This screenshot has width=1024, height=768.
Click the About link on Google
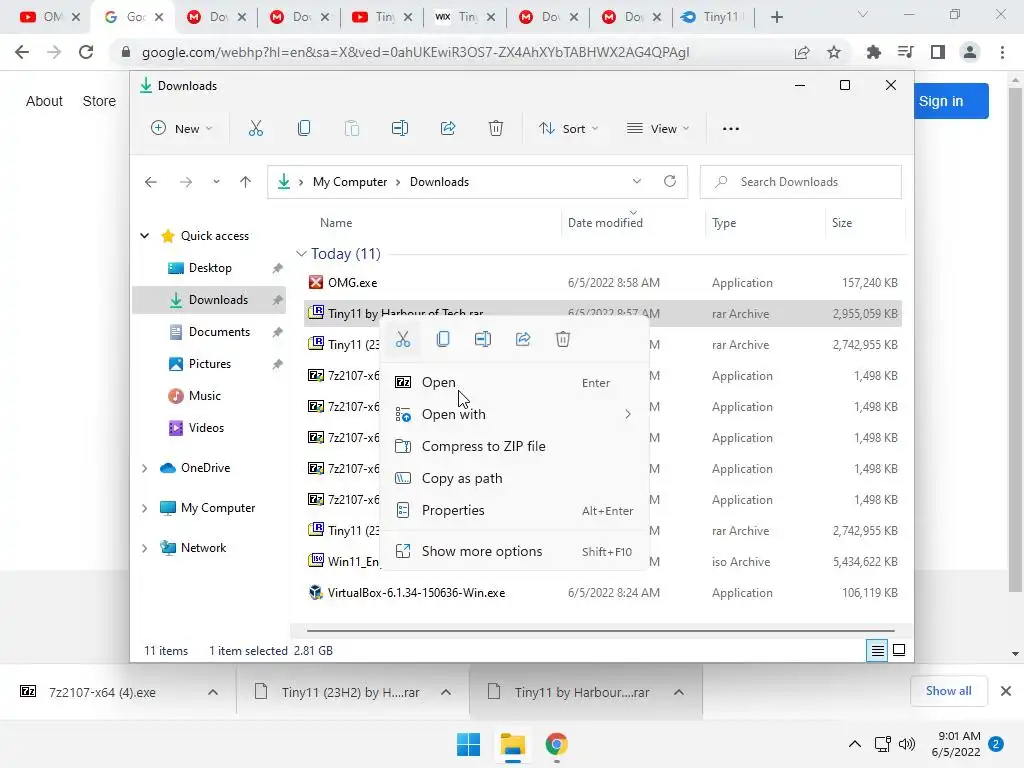click(x=44, y=101)
